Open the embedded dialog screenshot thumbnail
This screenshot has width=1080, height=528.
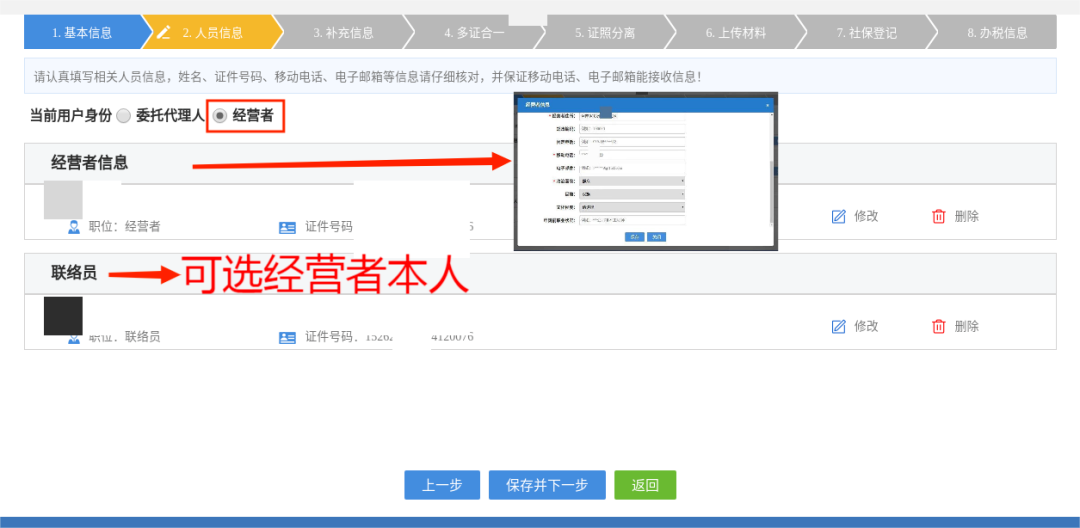(x=645, y=171)
